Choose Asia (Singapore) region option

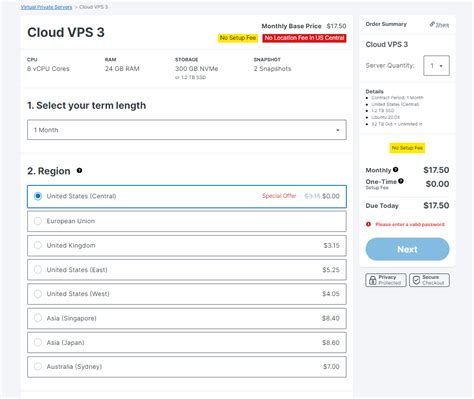(x=187, y=318)
